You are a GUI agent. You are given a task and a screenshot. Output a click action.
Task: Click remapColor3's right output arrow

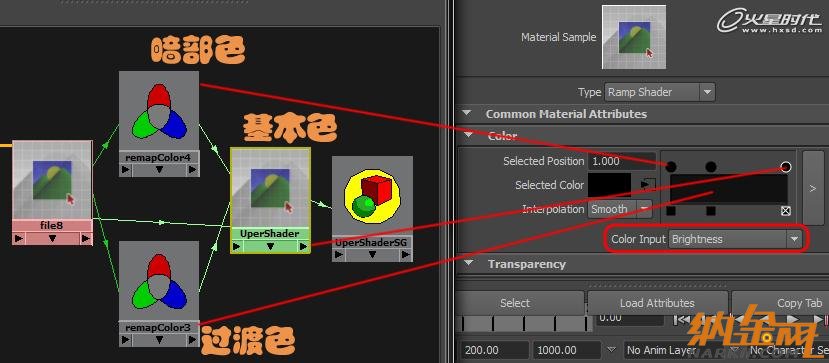pyautogui.click(x=192, y=340)
